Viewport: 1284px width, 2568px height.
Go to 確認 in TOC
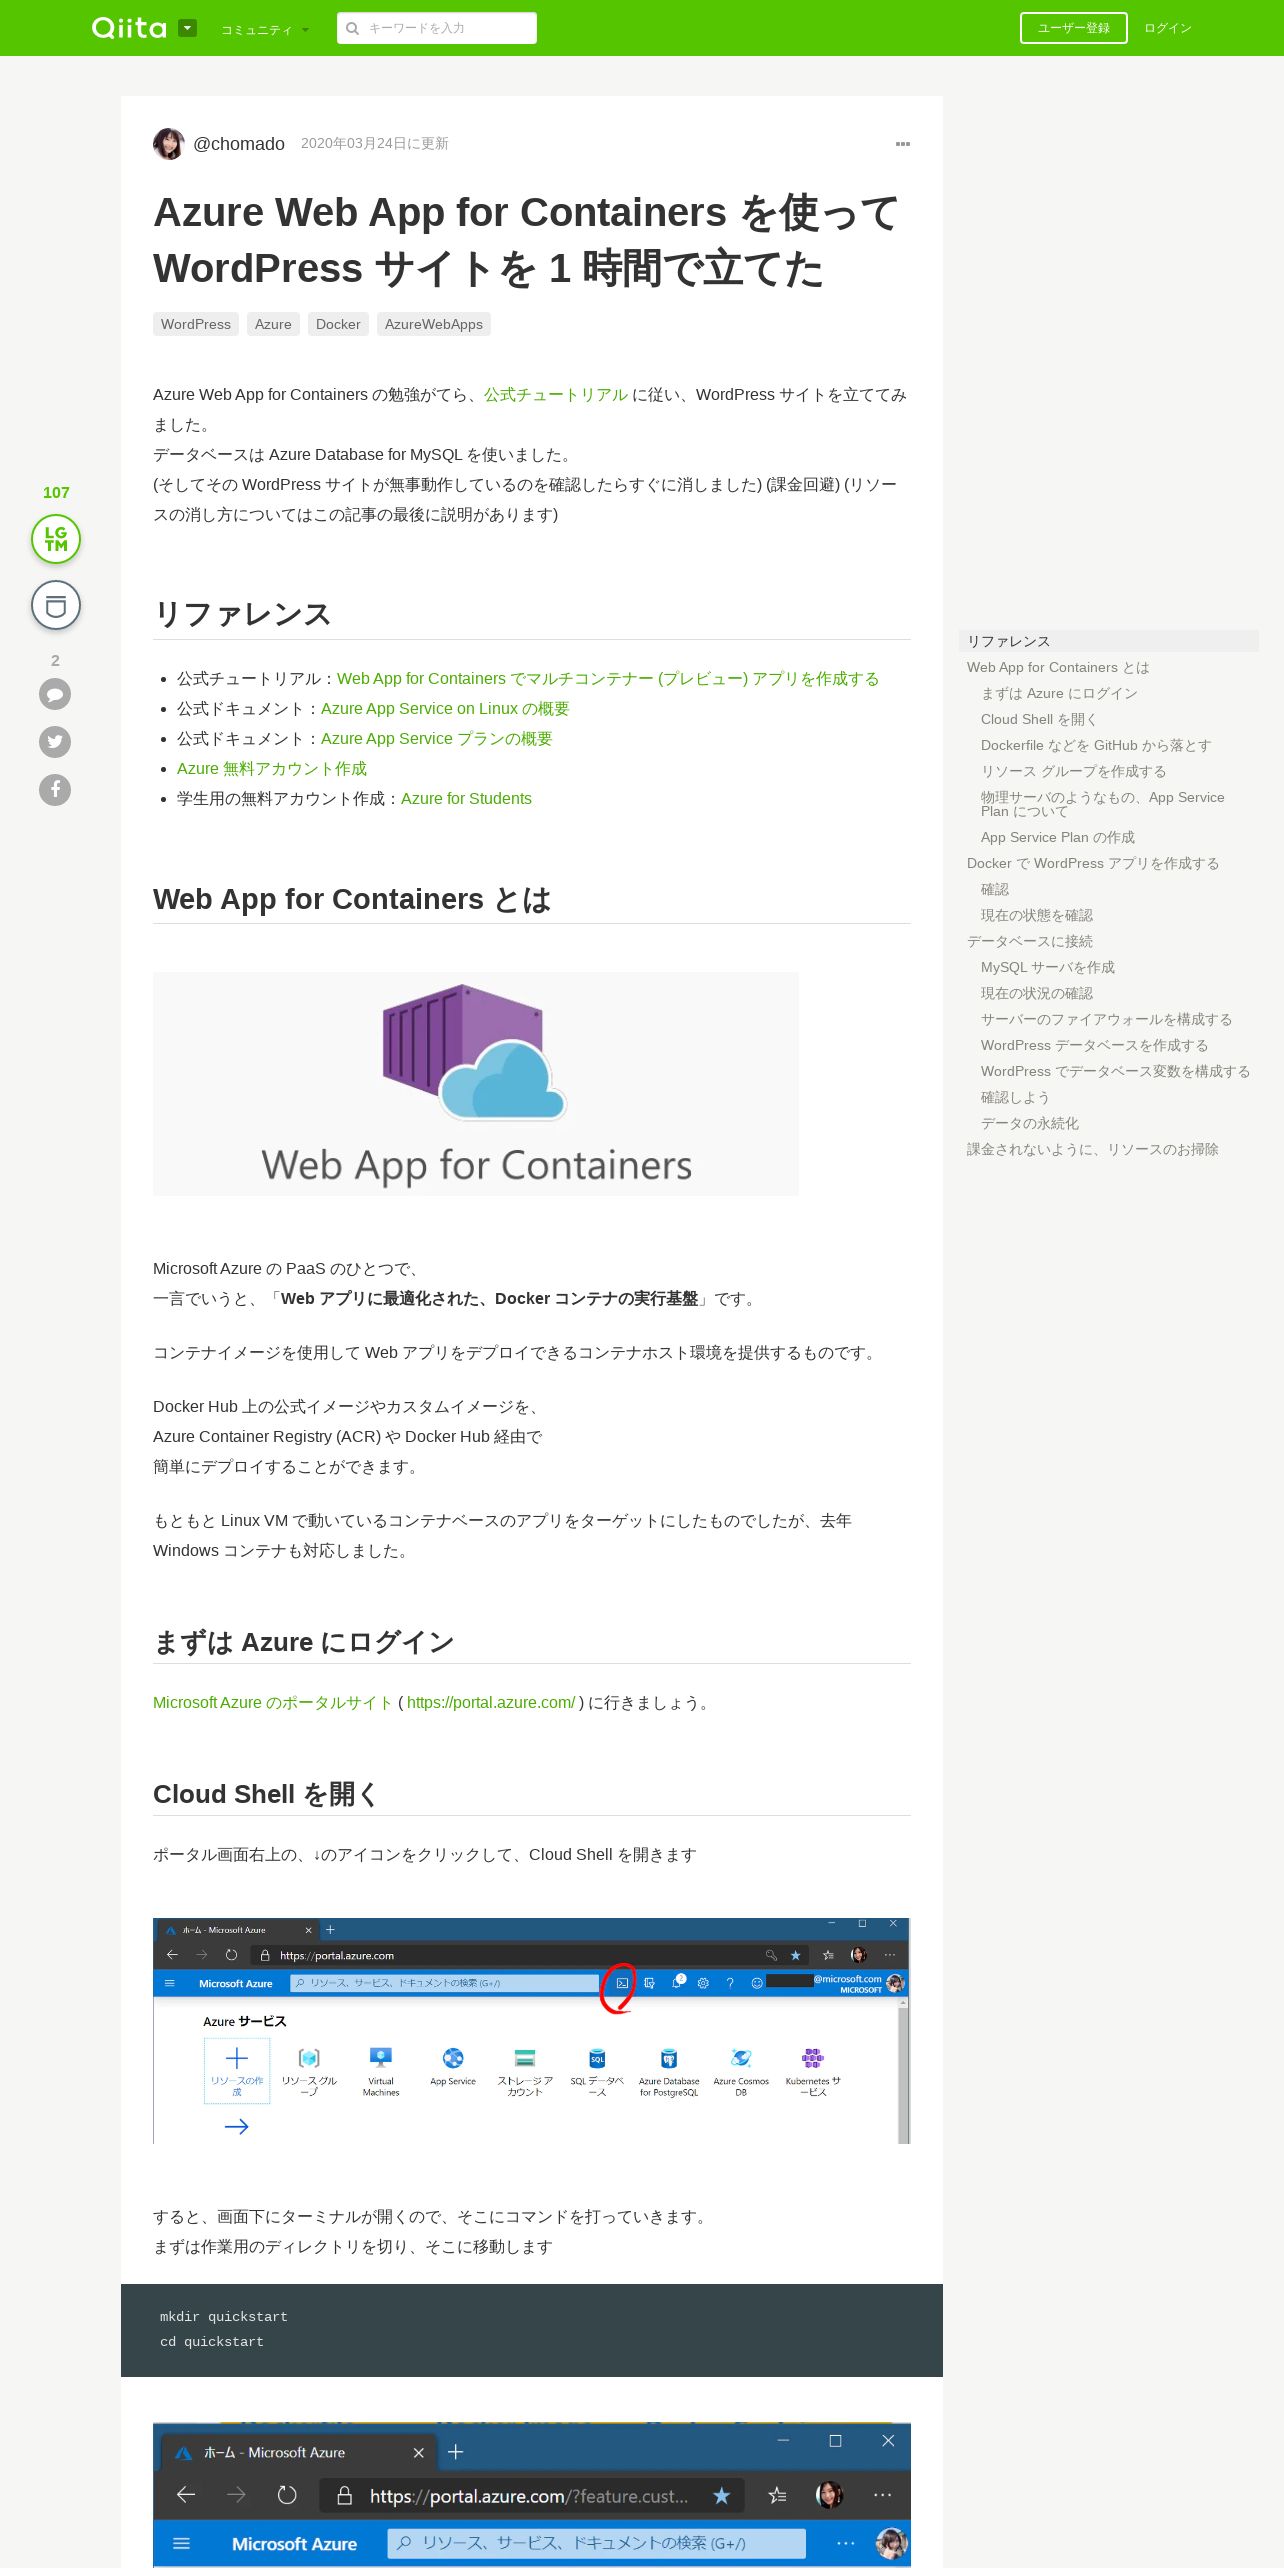coord(995,889)
